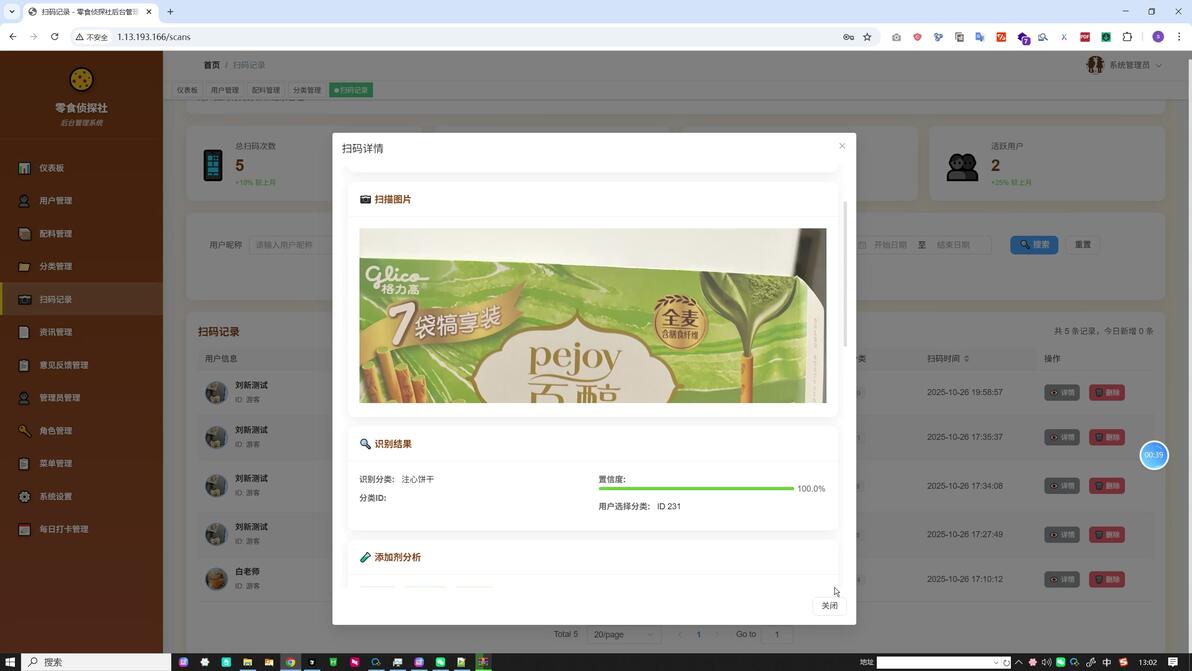
Task: Open 资讯管理 in the sidebar
Action: (x=81, y=332)
